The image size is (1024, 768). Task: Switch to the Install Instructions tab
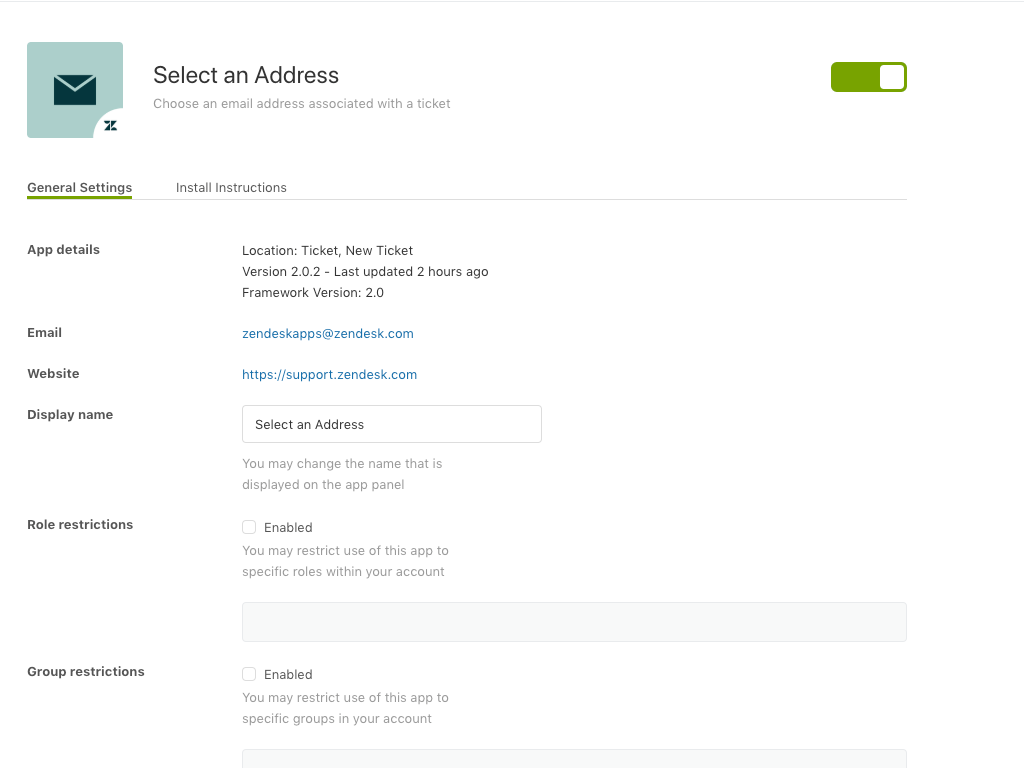(231, 188)
